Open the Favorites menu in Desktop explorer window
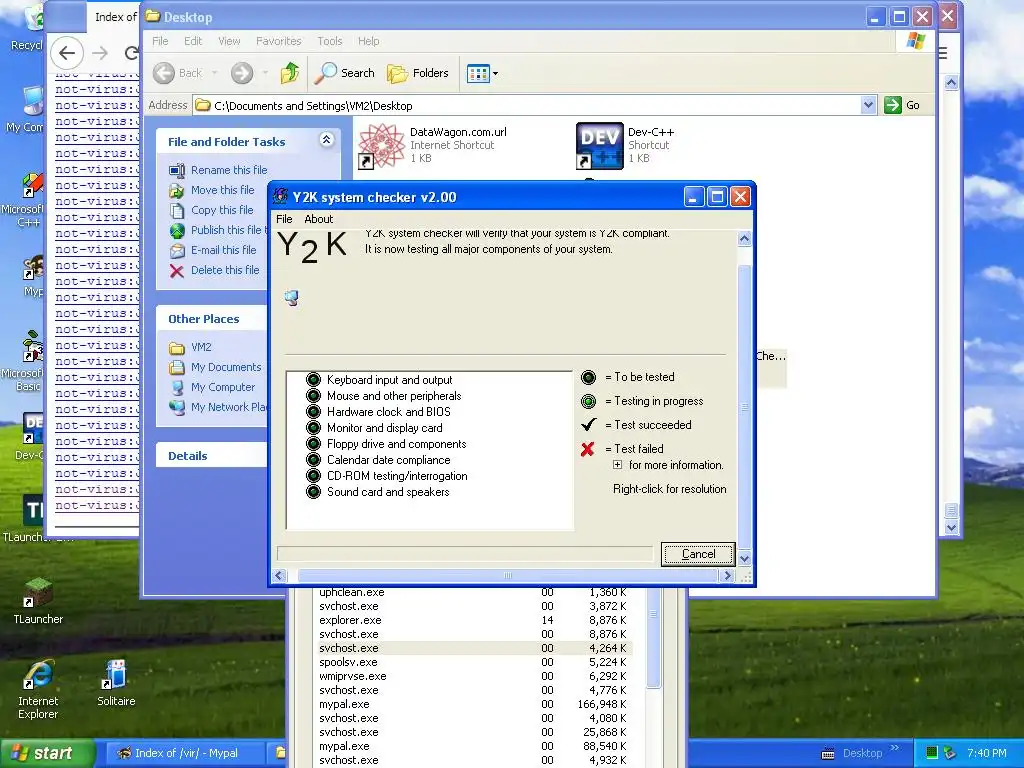The image size is (1024, 768). 279,41
